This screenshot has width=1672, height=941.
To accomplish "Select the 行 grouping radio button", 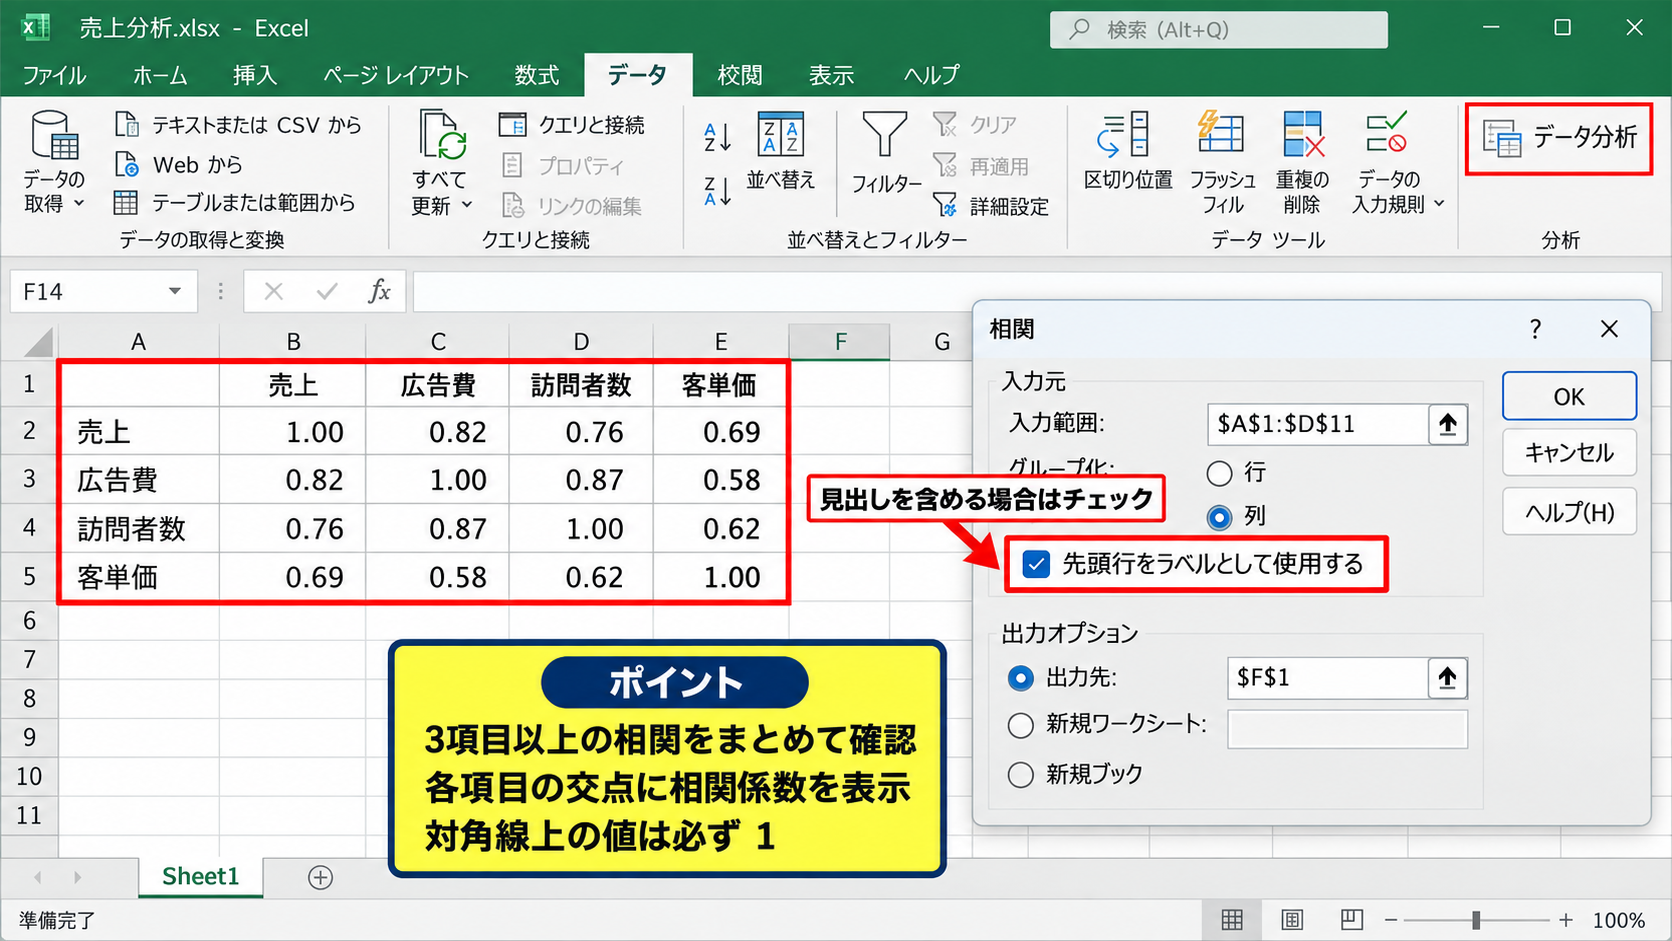I will tap(1219, 472).
